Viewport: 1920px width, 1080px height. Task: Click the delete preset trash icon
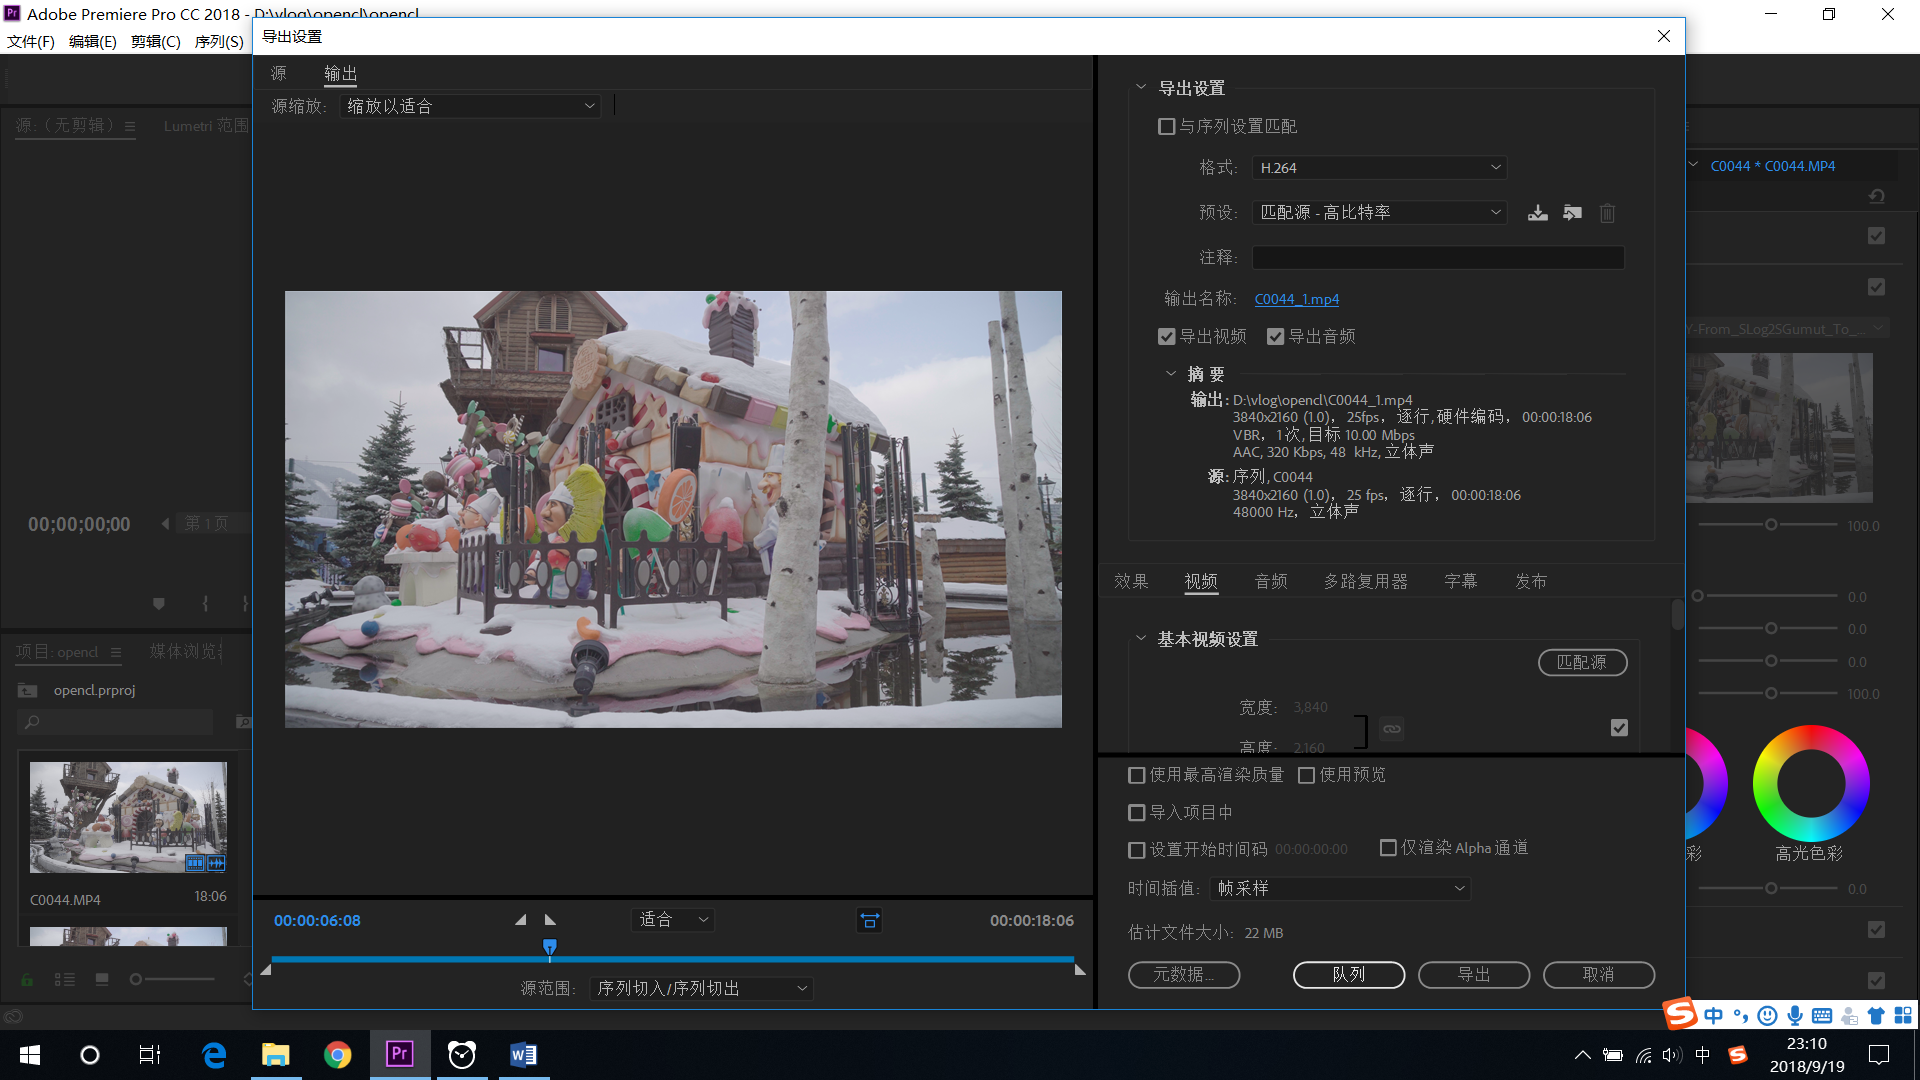[1607, 213]
